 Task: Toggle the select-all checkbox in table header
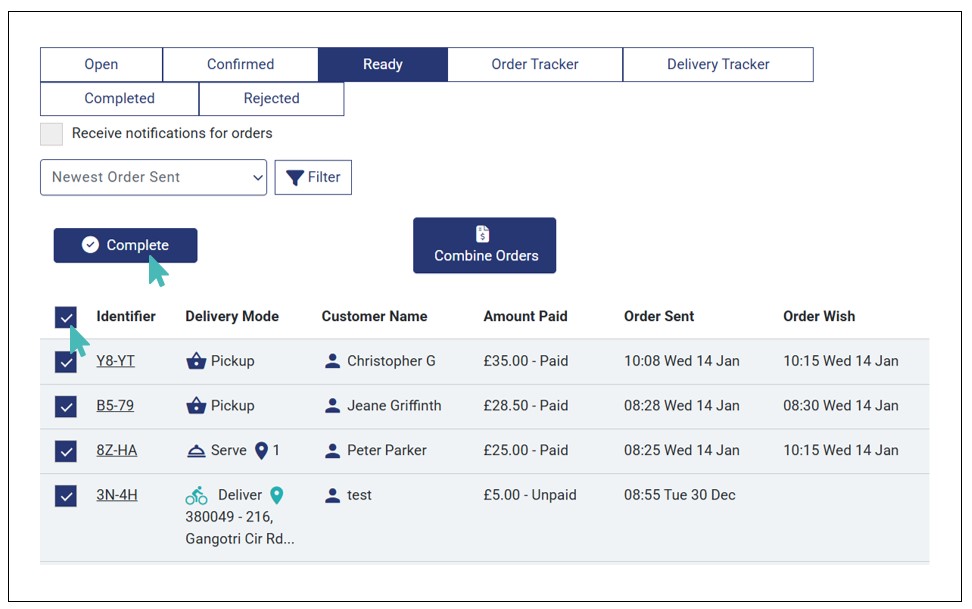coord(66,317)
